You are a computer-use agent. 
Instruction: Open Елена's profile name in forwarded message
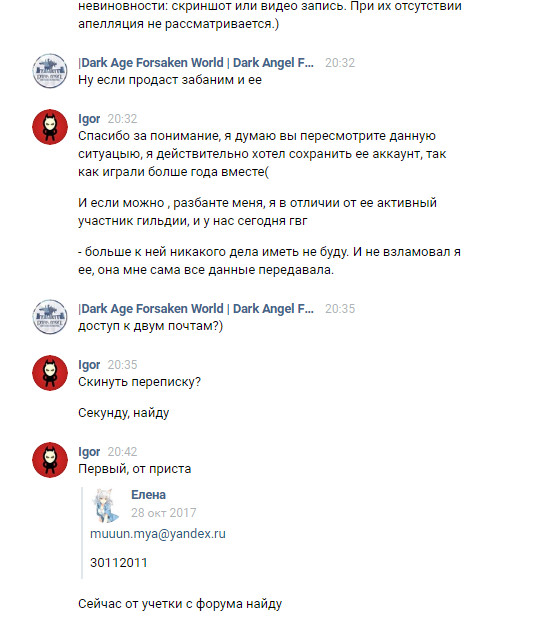(x=148, y=495)
